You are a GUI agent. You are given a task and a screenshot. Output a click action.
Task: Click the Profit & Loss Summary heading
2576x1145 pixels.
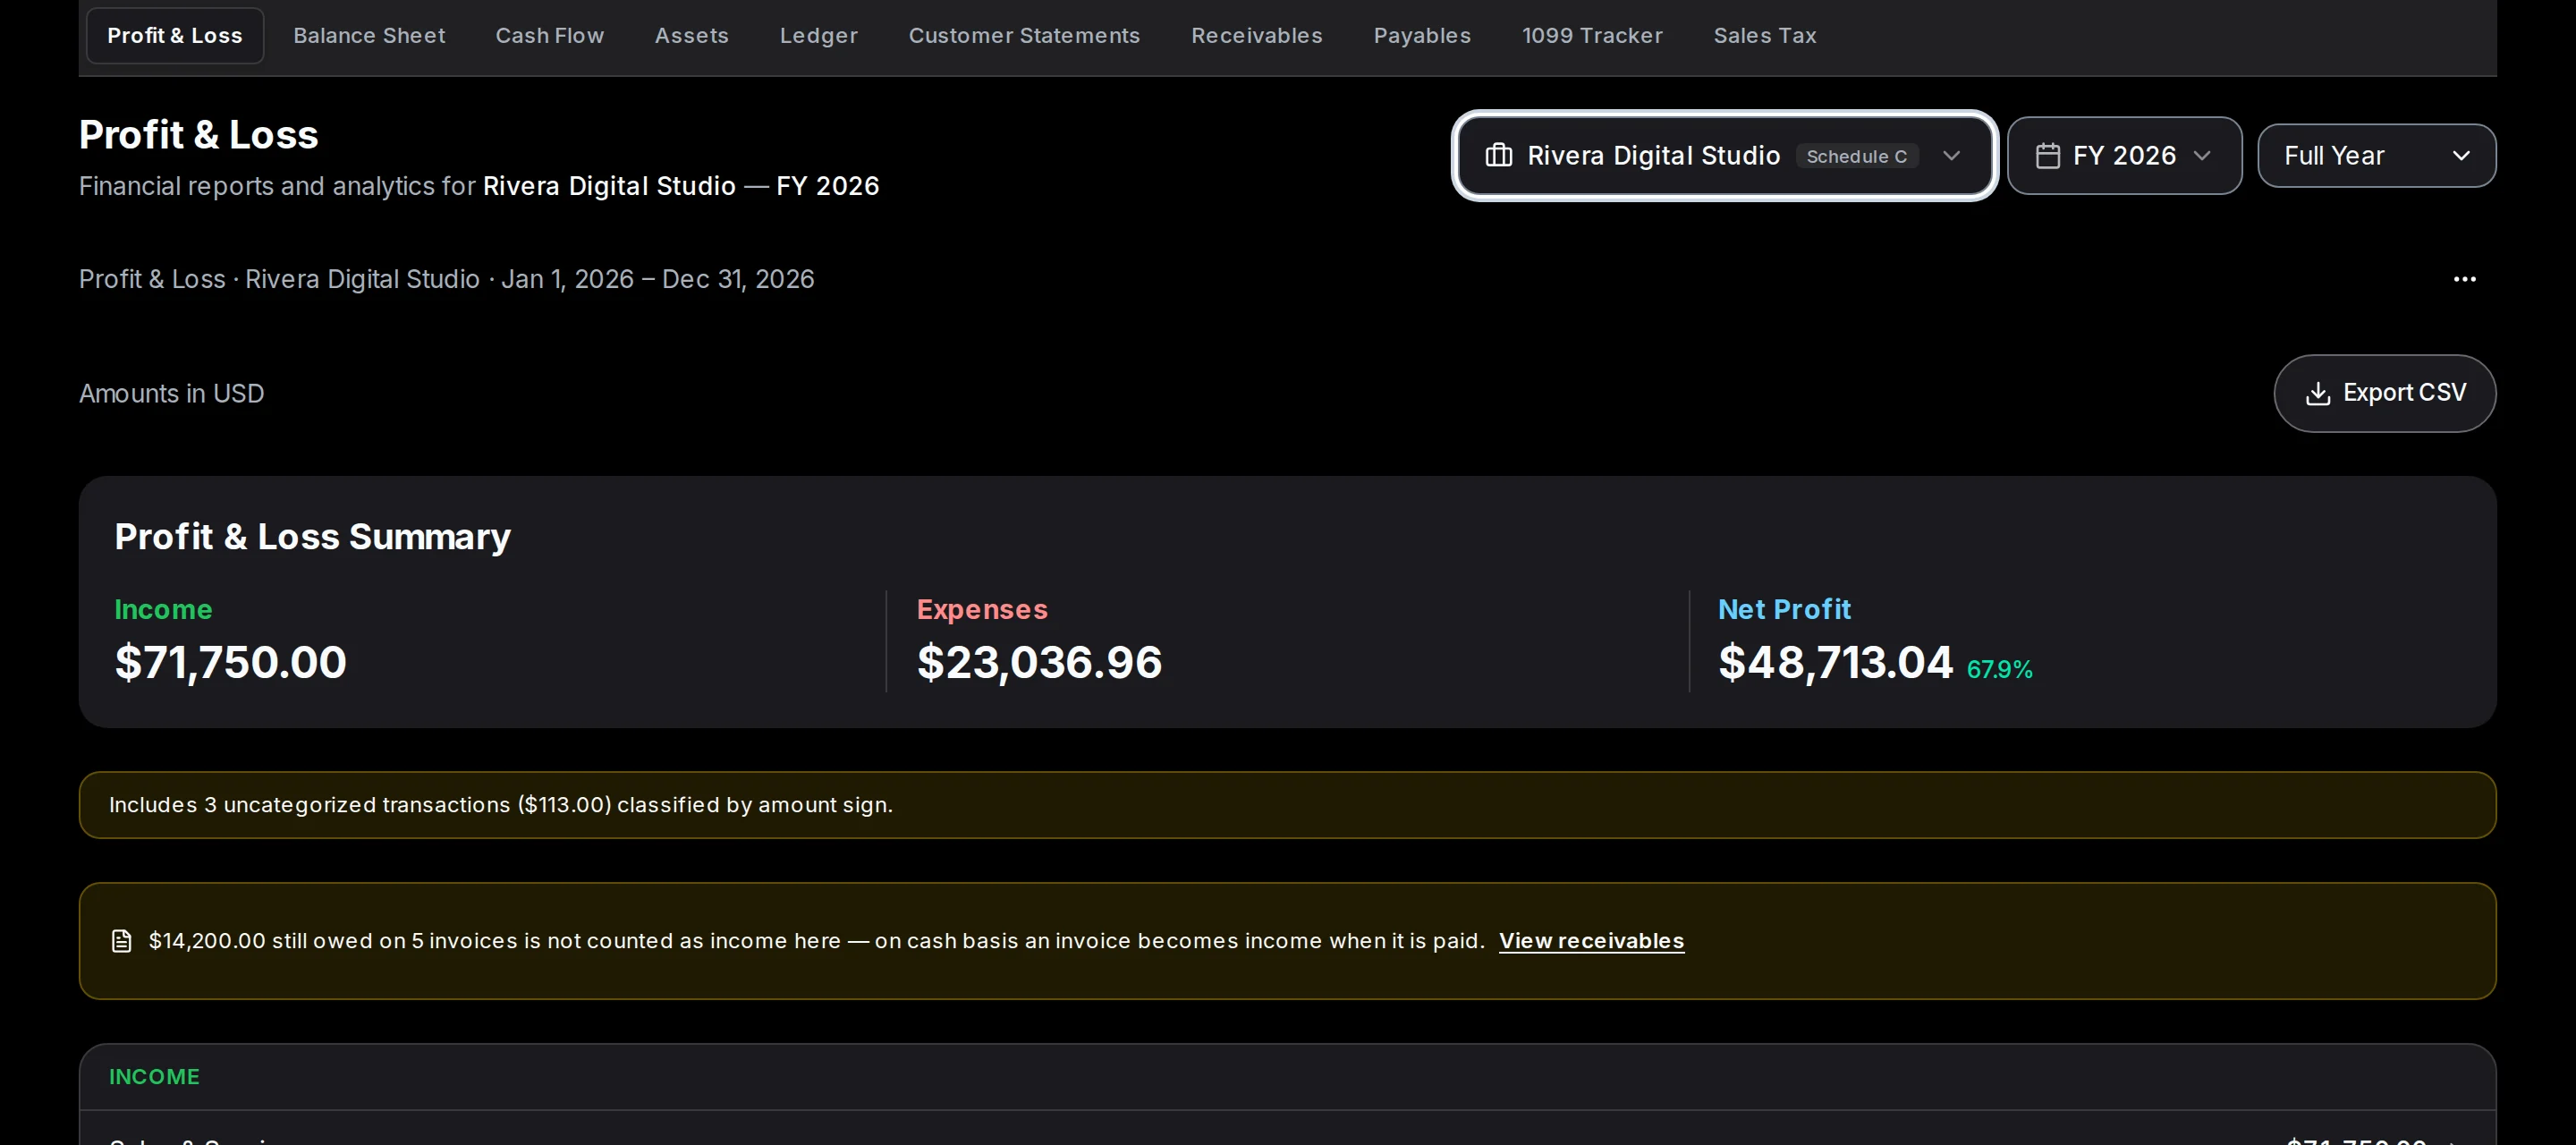pyautogui.click(x=313, y=537)
